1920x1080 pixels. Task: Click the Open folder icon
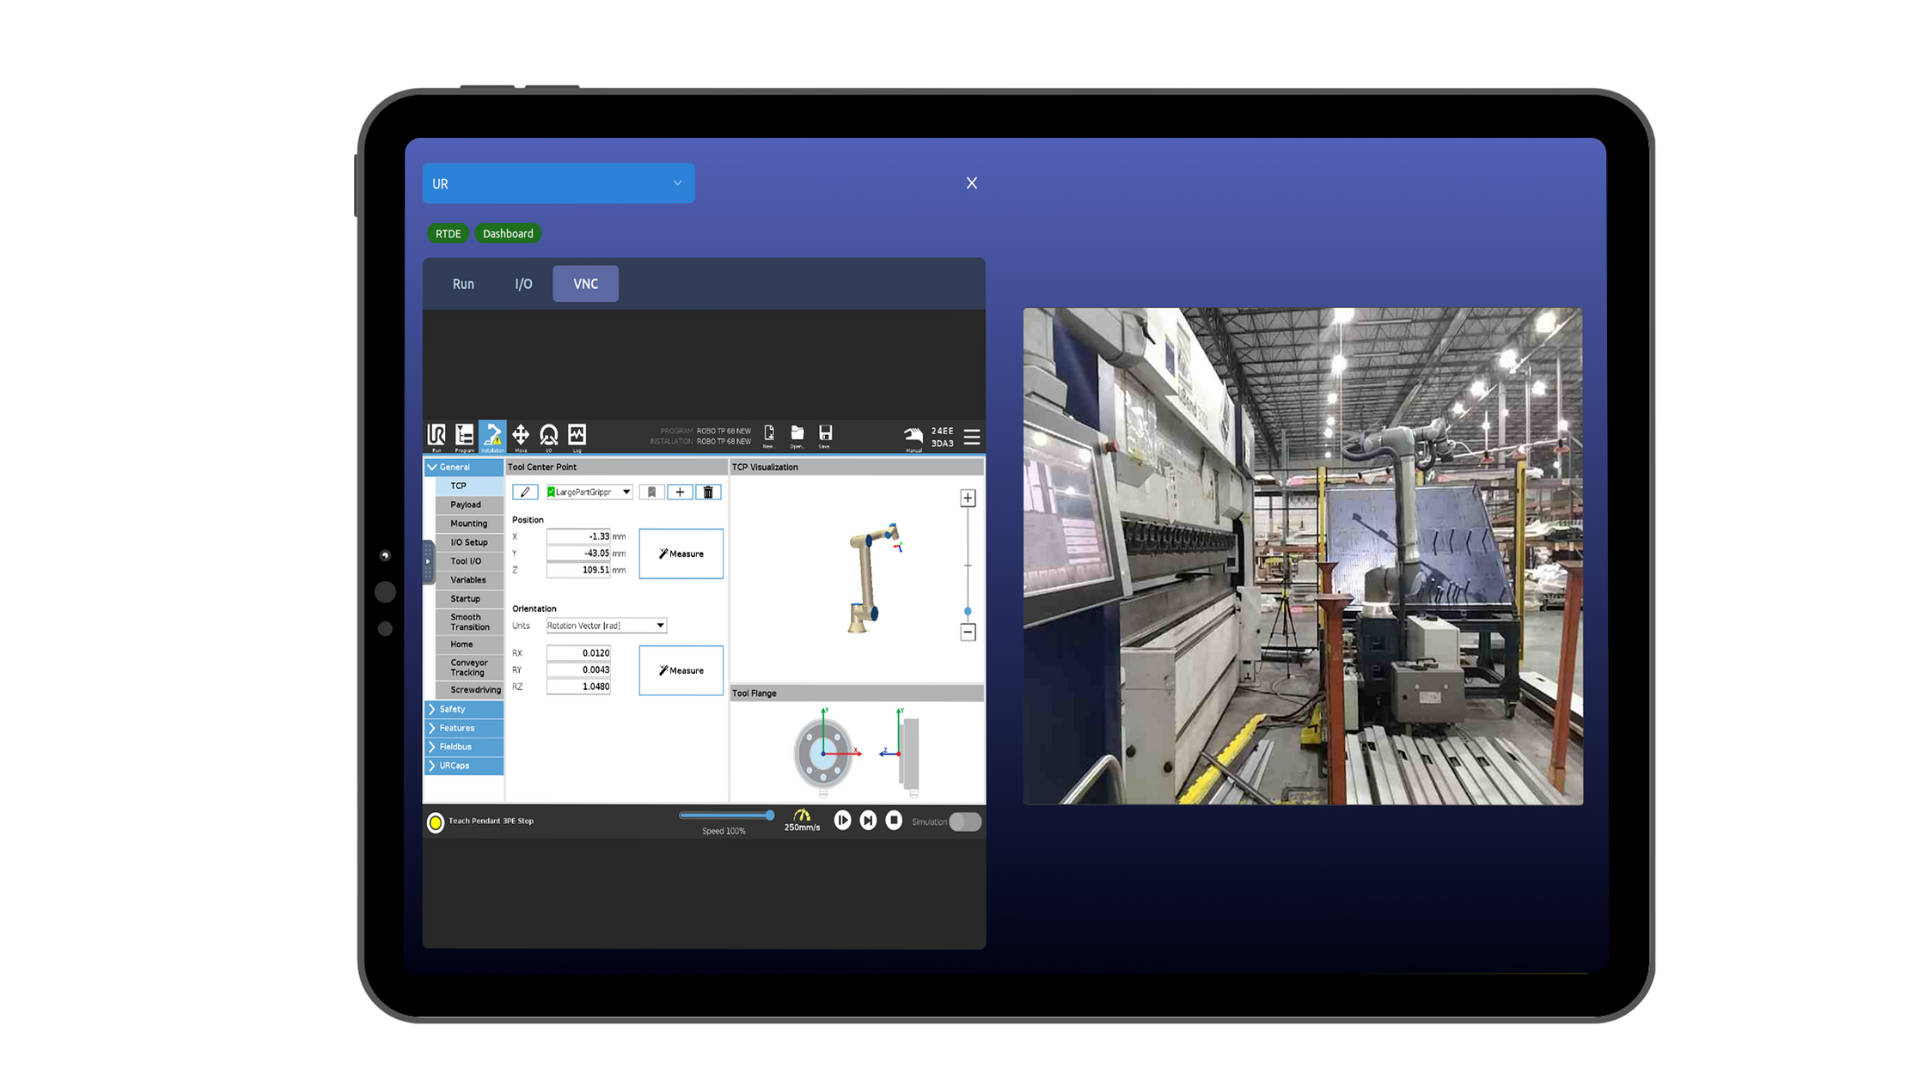click(797, 435)
